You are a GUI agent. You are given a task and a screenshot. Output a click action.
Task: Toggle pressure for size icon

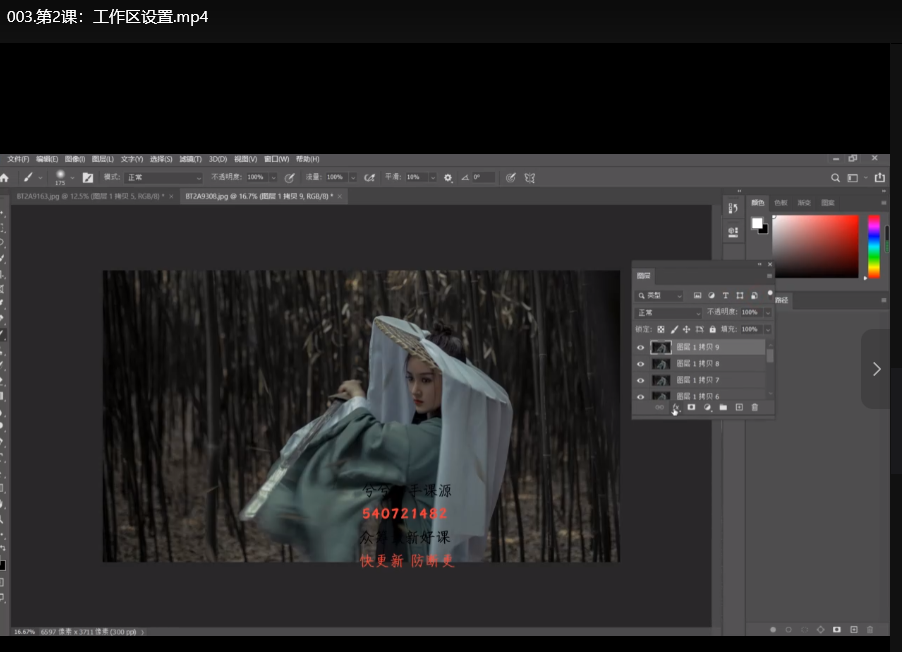510,178
